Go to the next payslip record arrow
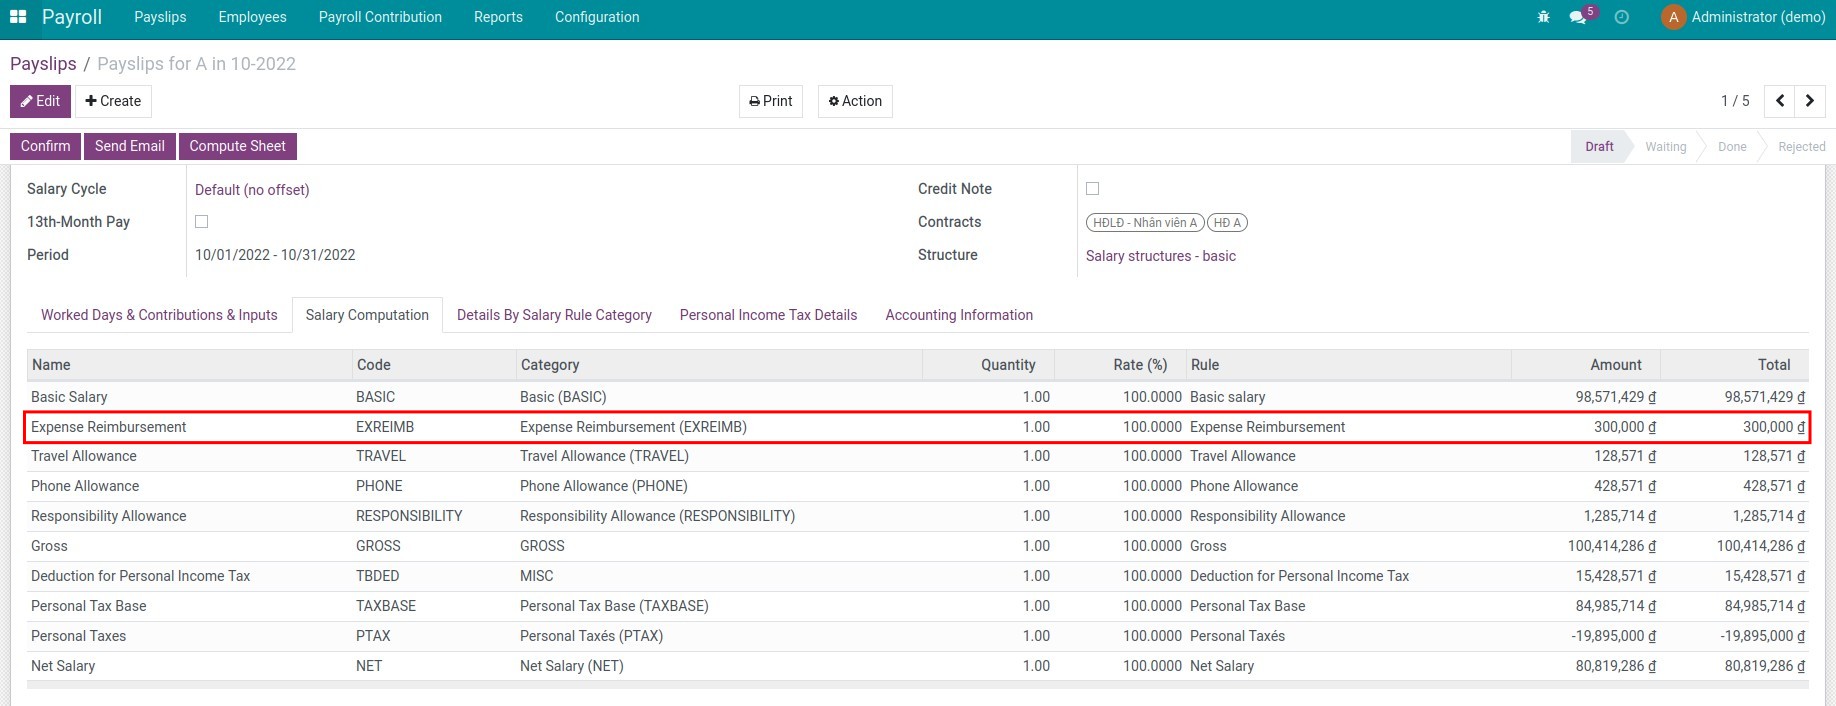Viewport: 1836px width, 706px height. click(1809, 101)
